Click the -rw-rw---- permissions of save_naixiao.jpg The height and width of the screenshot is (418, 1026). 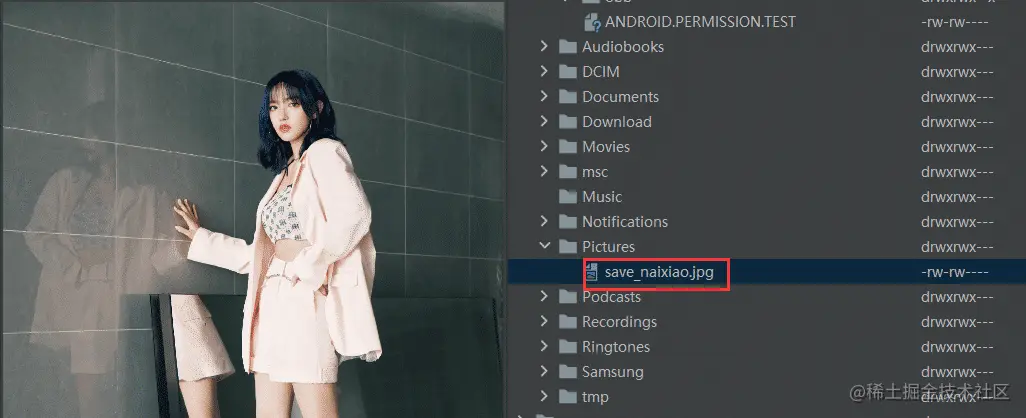coord(955,272)
